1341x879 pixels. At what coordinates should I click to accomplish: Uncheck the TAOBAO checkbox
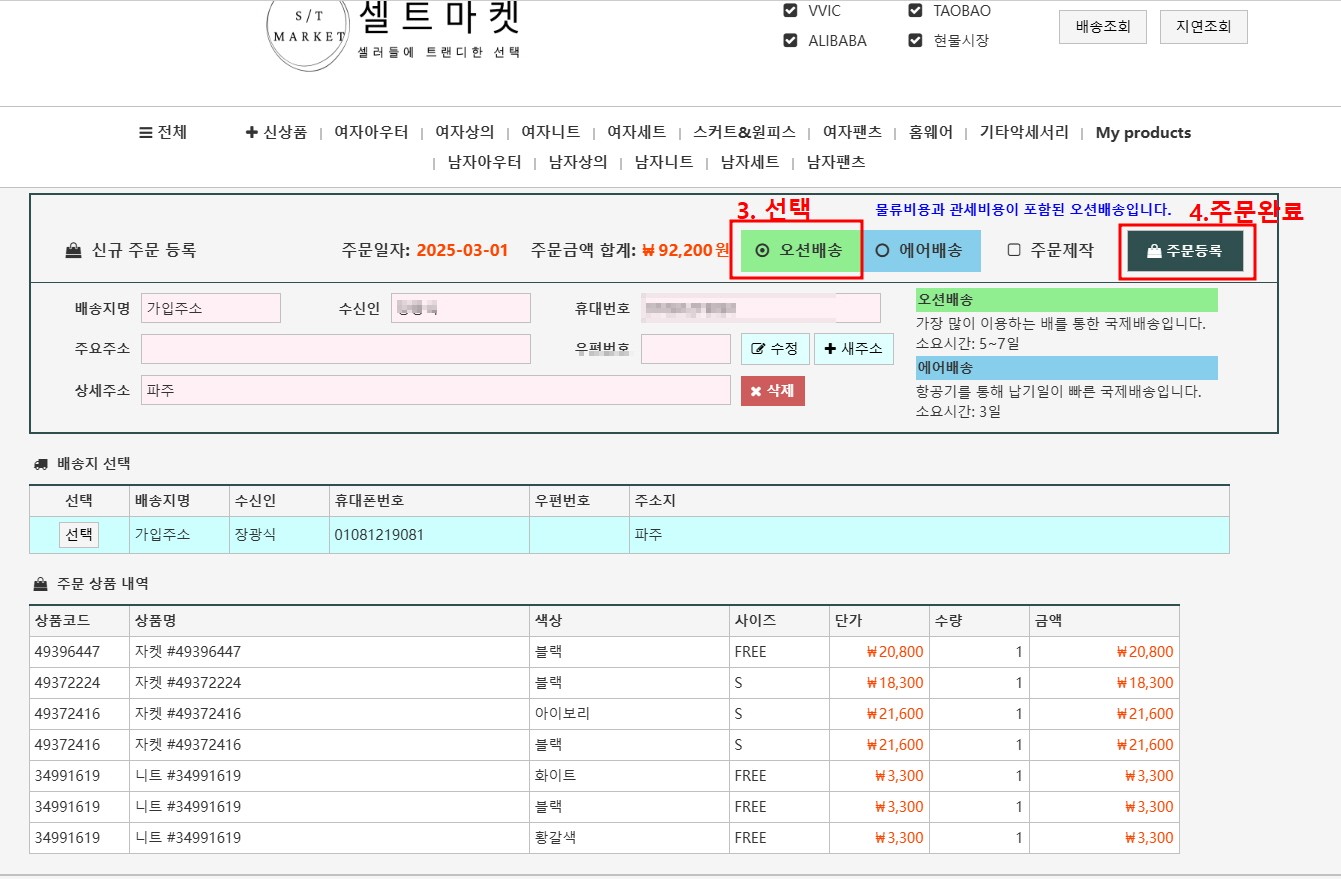[x=915, y=11]
